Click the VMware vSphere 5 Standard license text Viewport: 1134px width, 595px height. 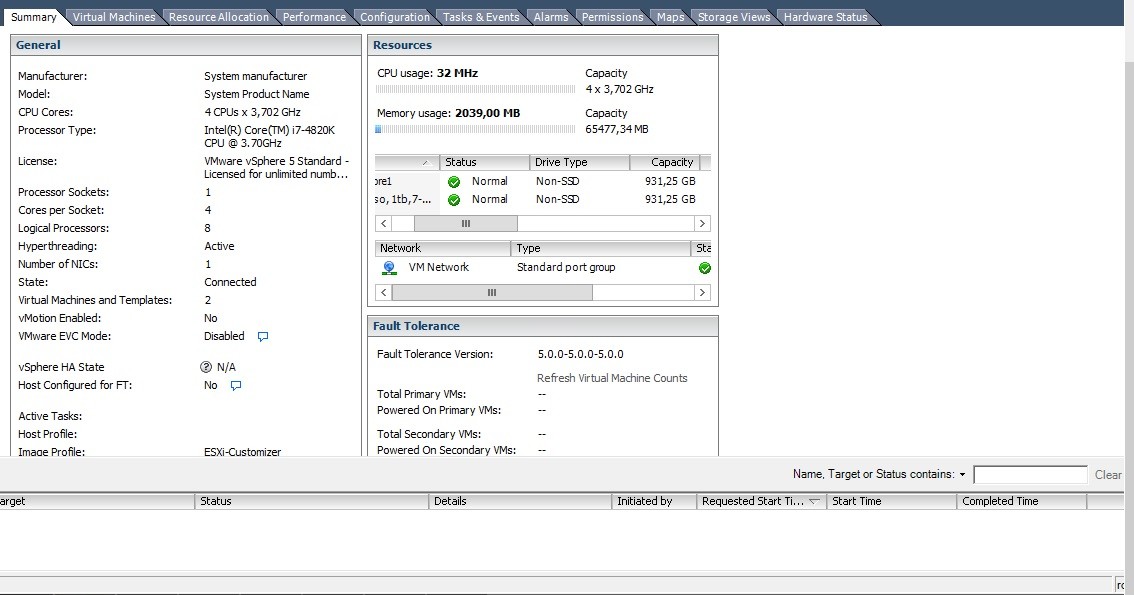pyautogui.click(x=277, y=168)
